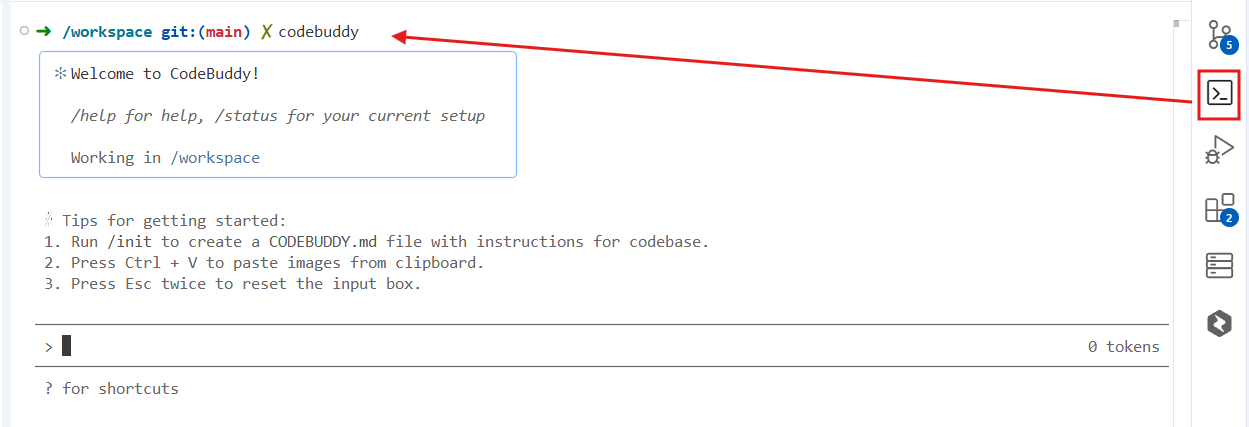Image resolution: width=1249 pixels, height=427 pixels.
Task: Open the database server panel icon
Action: pyautogui.click(x=1219, y=265)
